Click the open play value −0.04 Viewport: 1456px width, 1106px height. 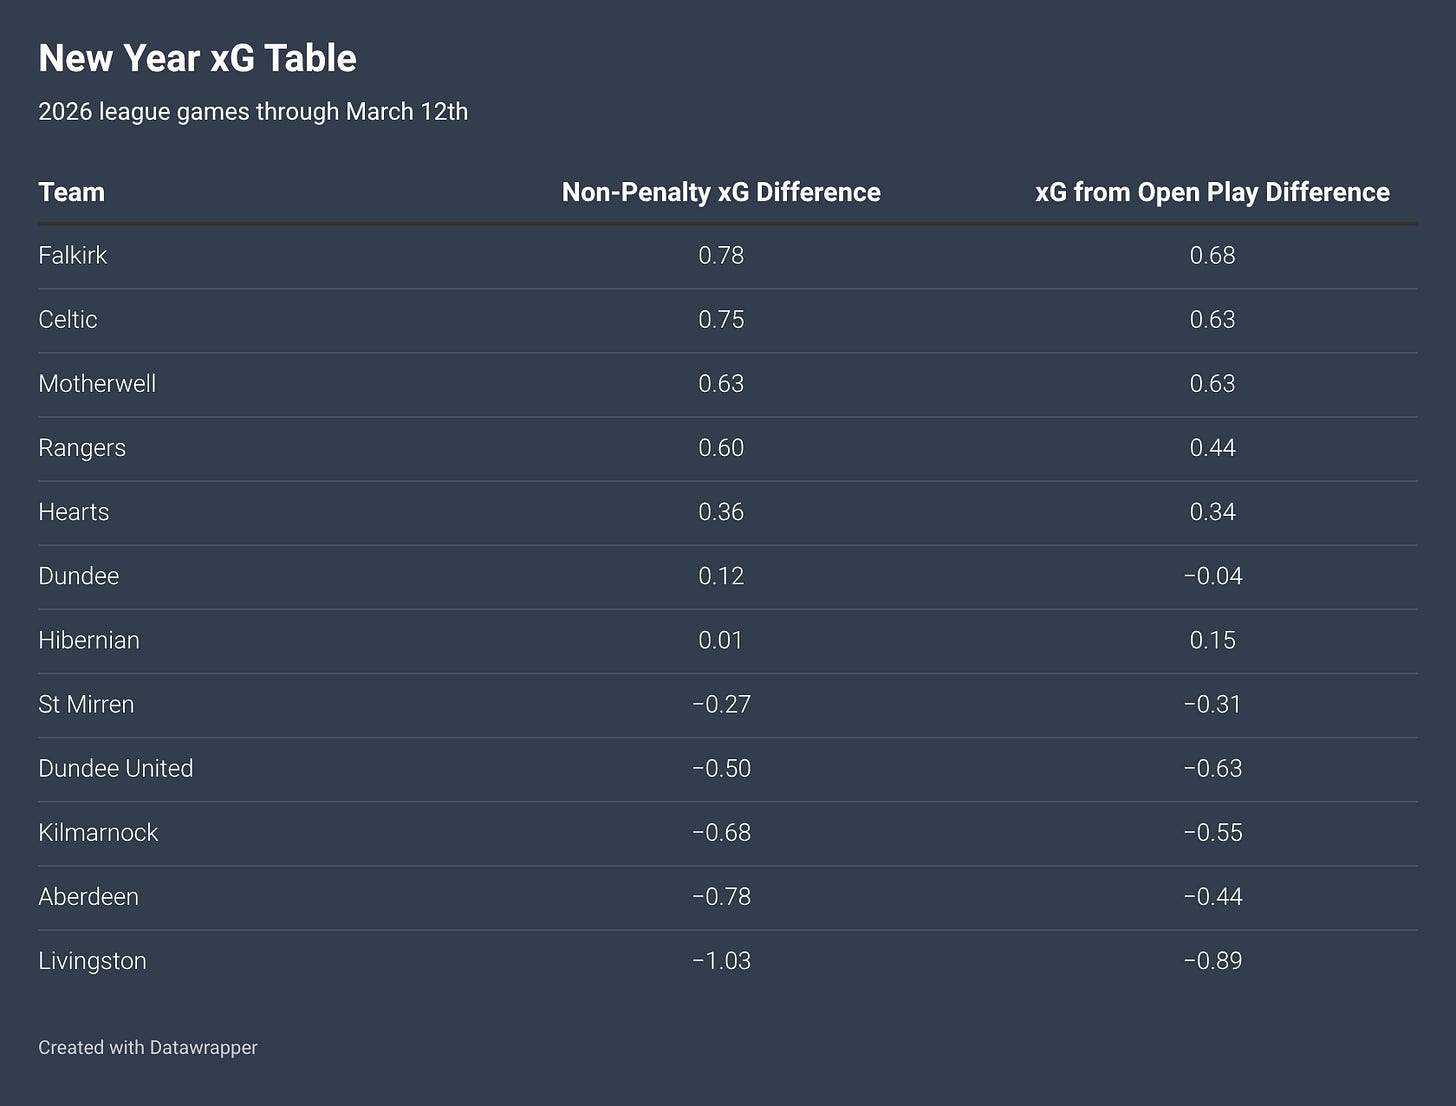click(x=1212, y=576)
